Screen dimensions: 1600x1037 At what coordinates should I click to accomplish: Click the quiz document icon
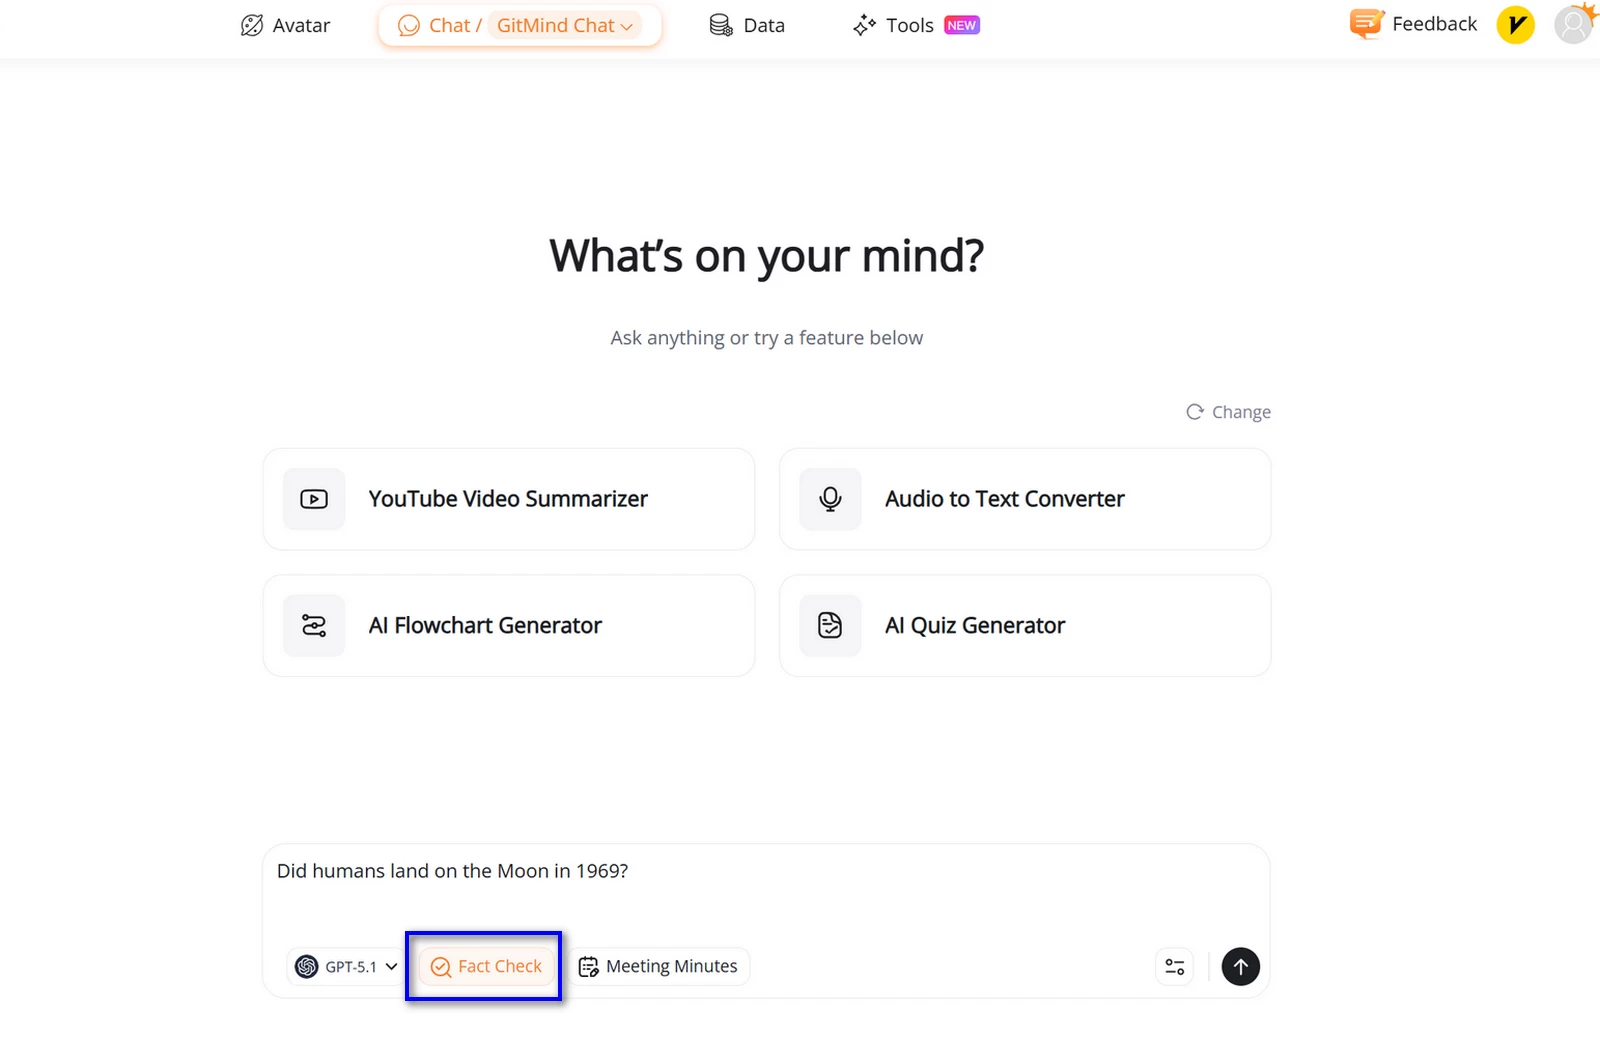pyautogui.click(x=830, y=626)
